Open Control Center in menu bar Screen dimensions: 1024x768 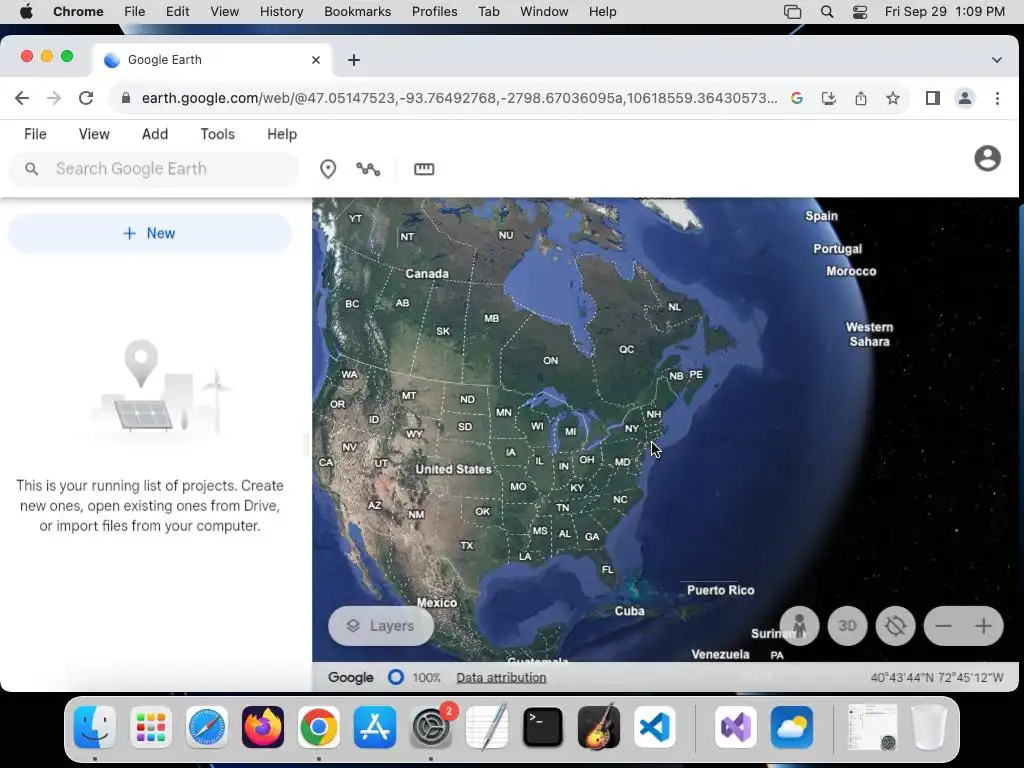[860, 12]
